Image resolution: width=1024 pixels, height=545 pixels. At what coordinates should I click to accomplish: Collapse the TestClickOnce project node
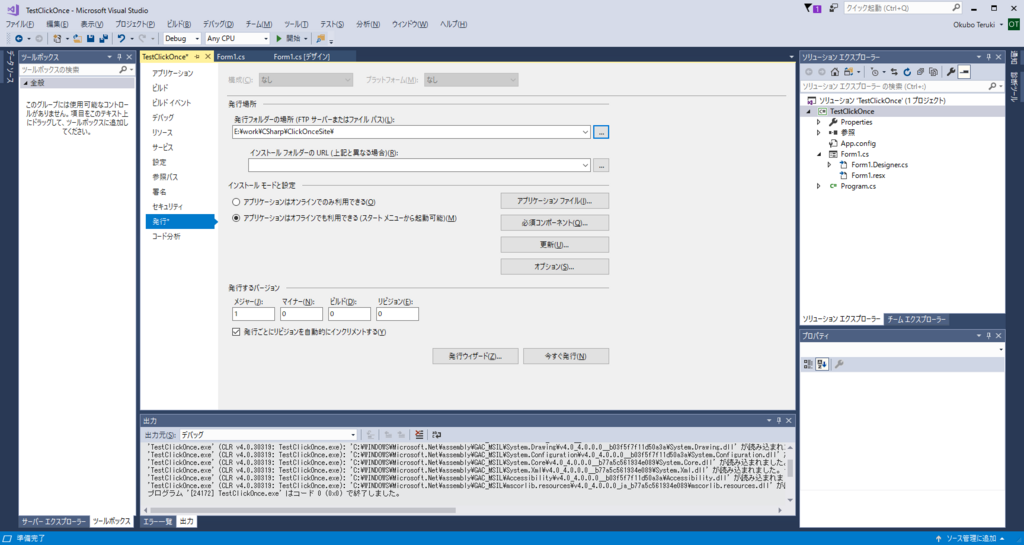pyautogui.click(x=808, y=112)
